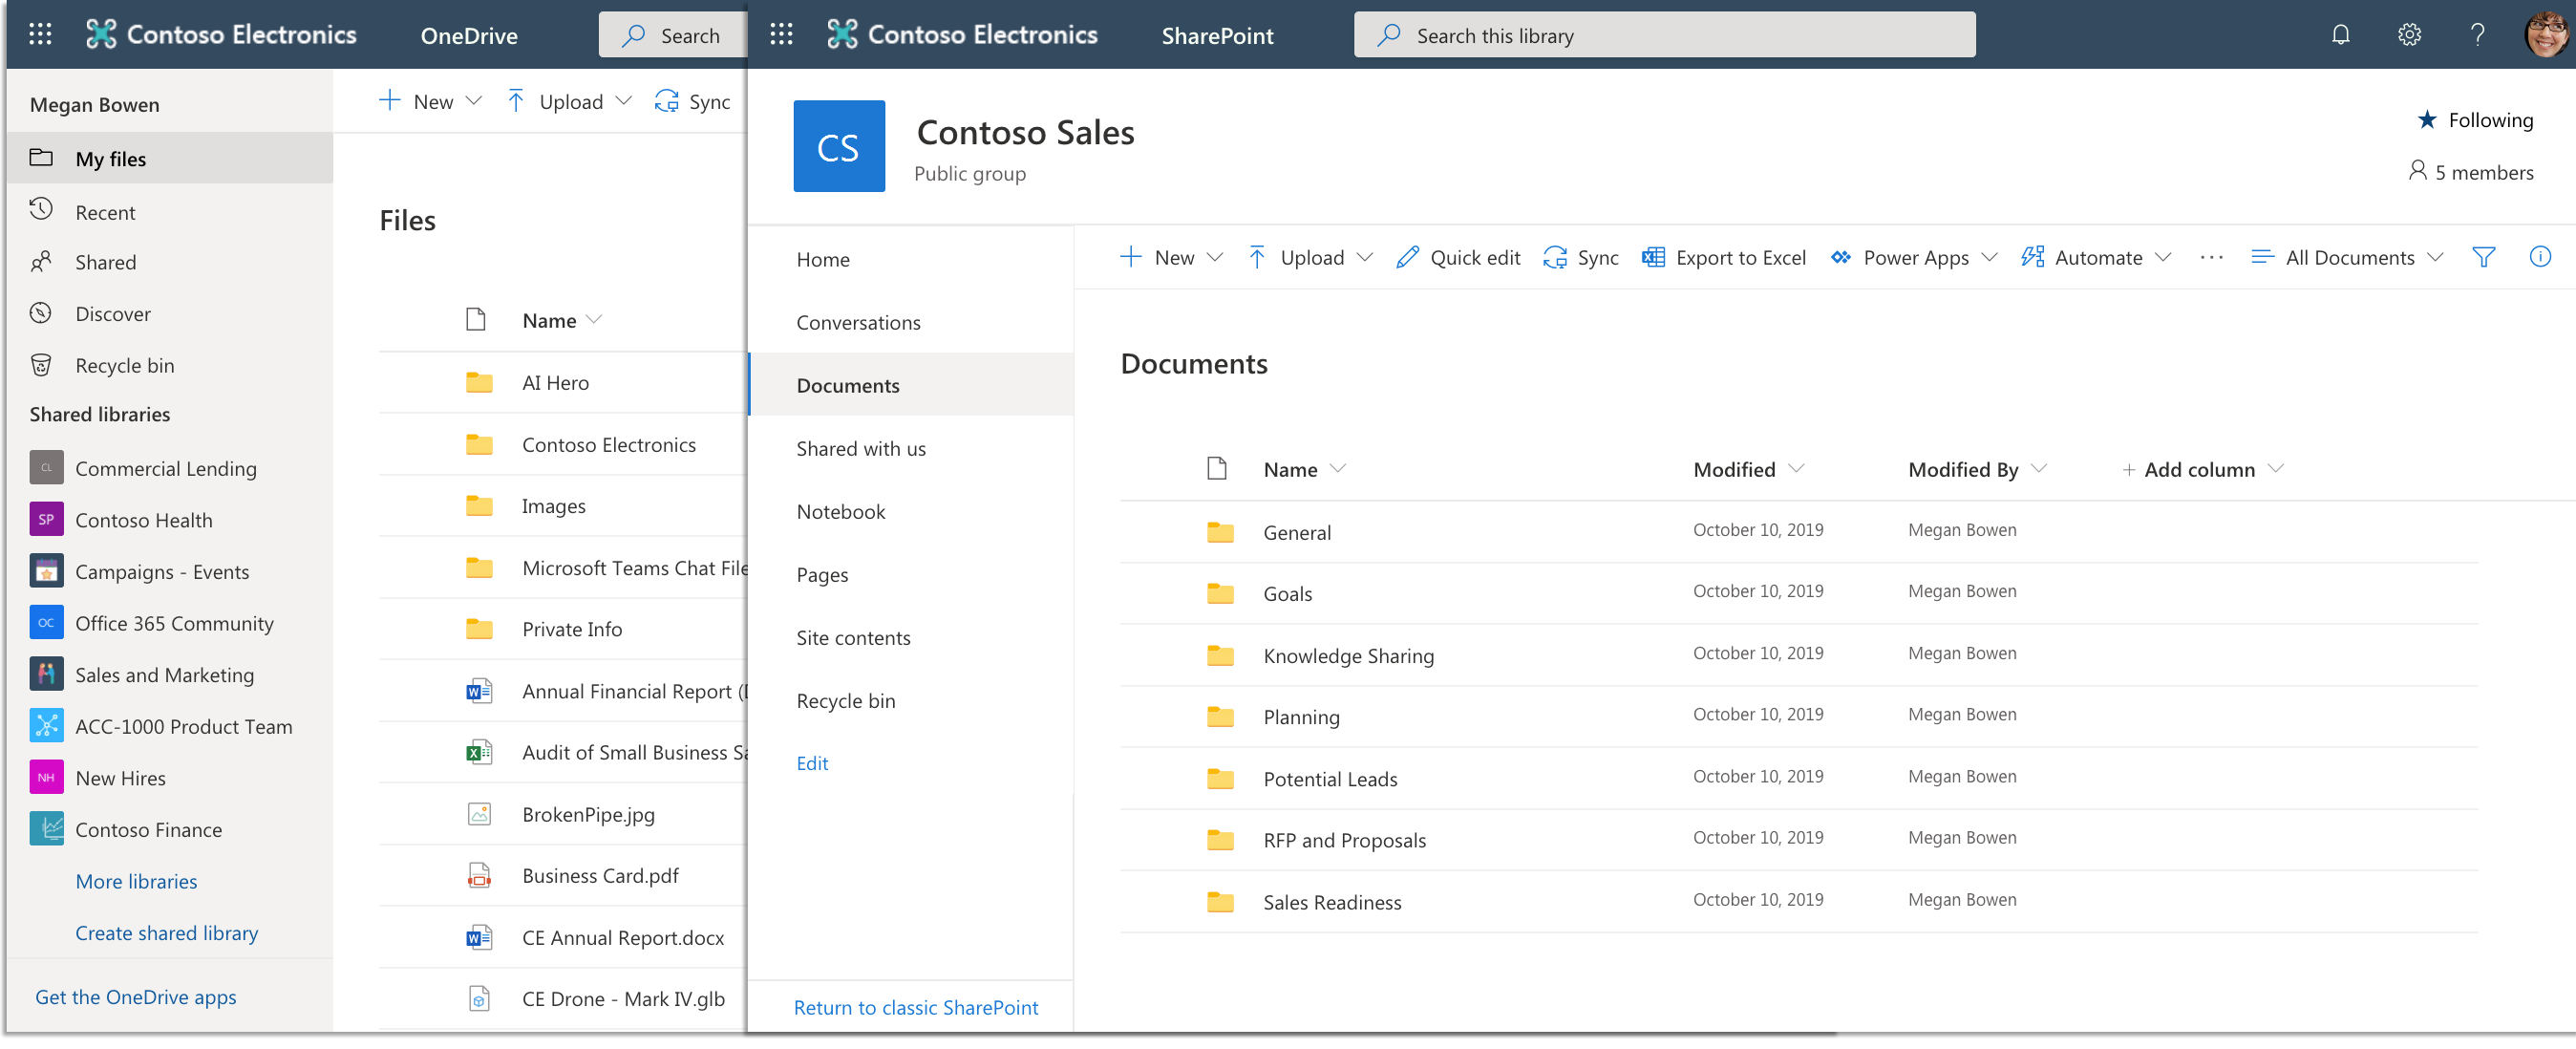Open the AI Hero folder in OneDrive
2576x1049 pixels.
tap(555, 382)
